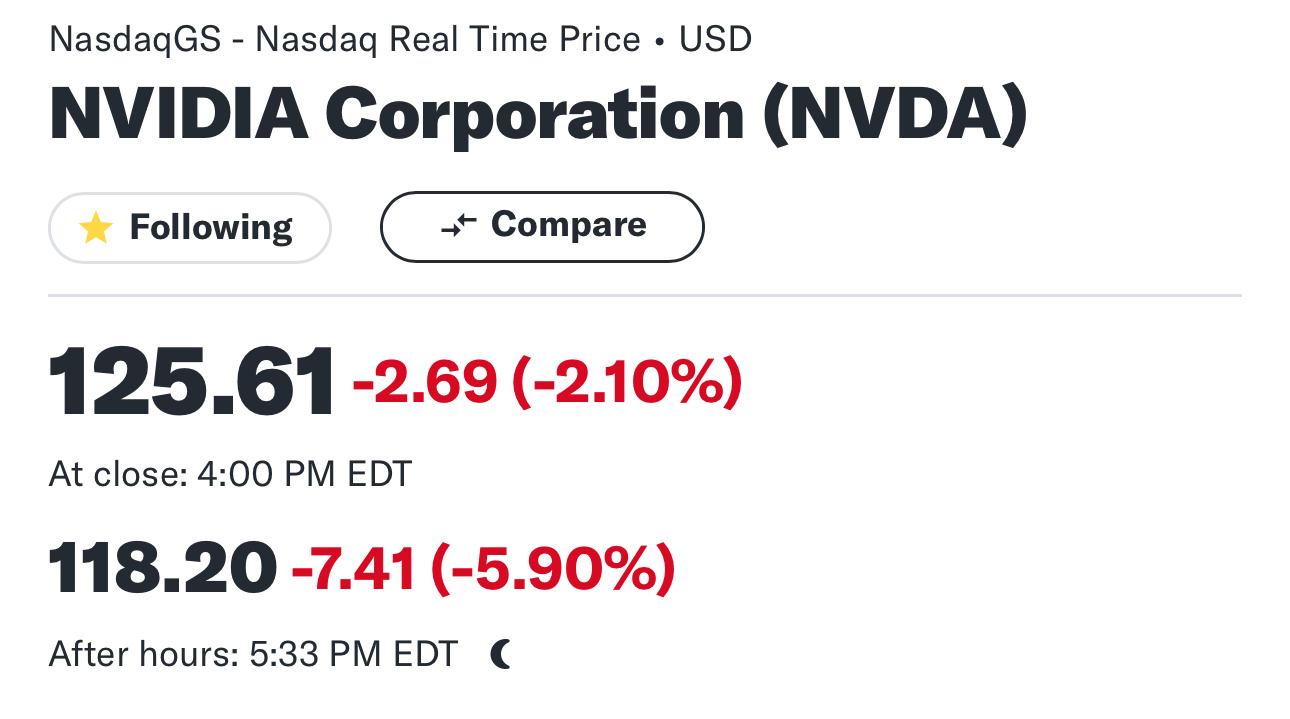
Task: Click the yellow star icon
Action: [96, 228]
